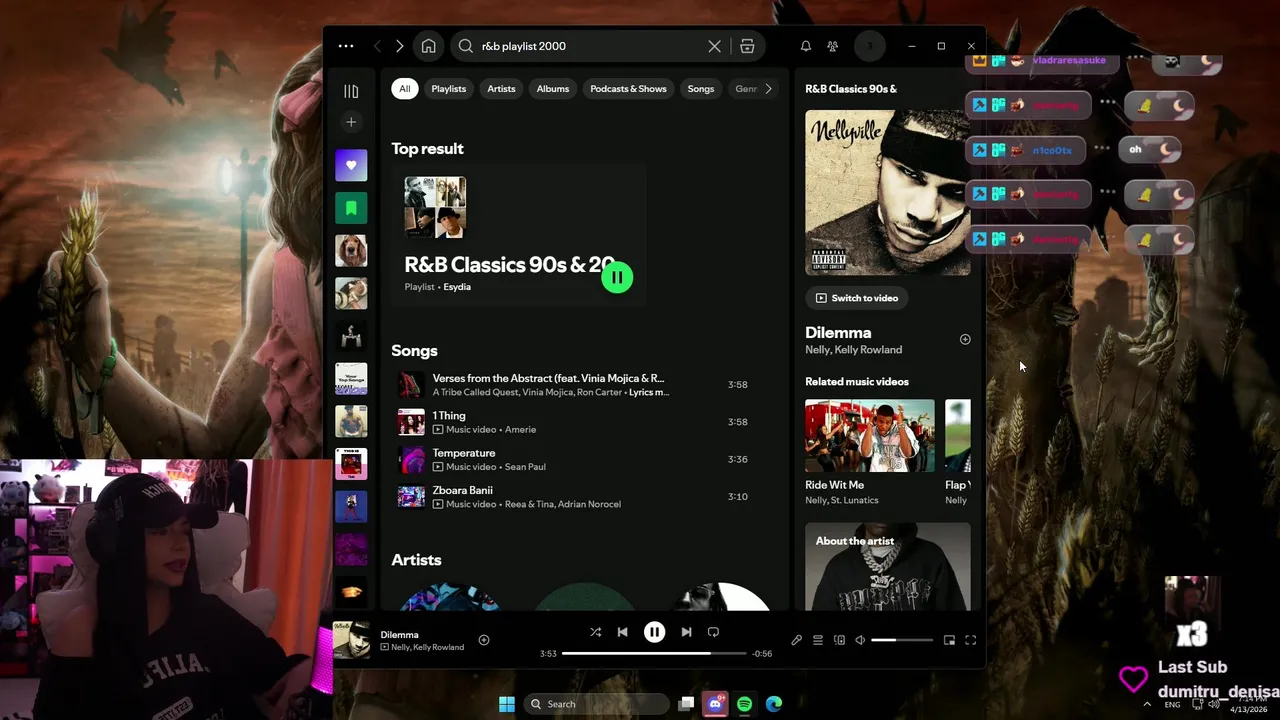This screenshot has height=720, width=1280.
Task: Open the now-playing cover art in player bar
Action: click(x=351, y=640)
